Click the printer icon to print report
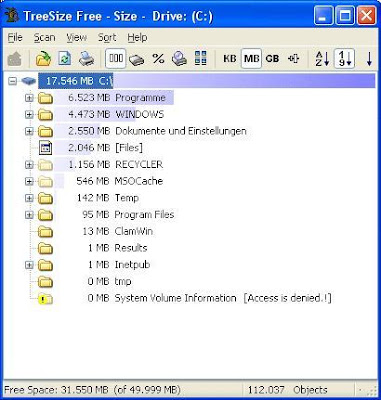The image size is (381, 400). tap(86, 59)
